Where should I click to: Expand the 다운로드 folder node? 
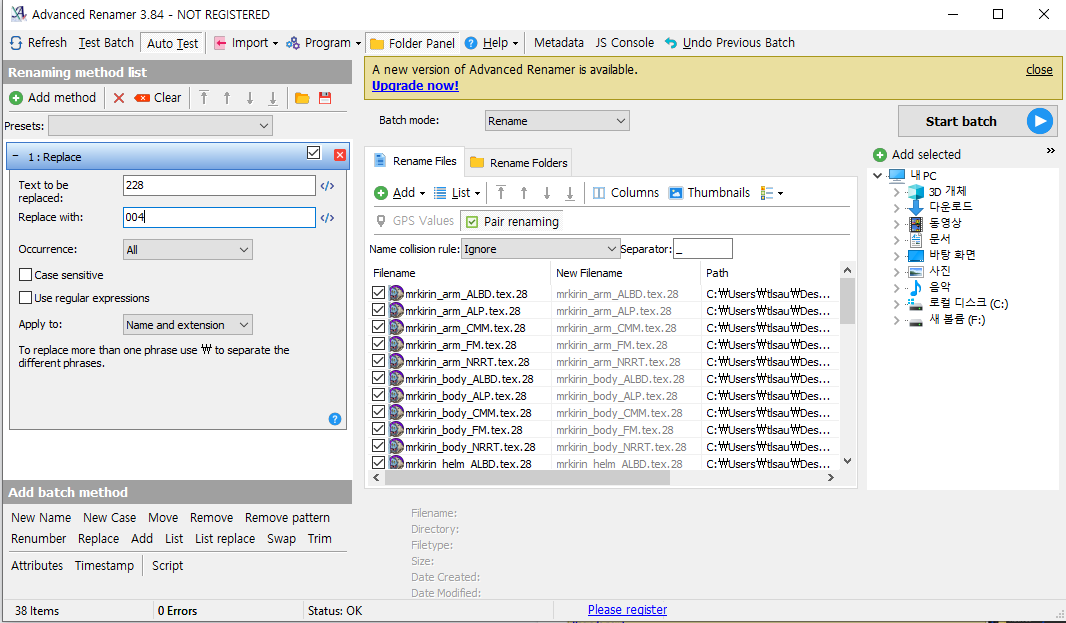pos(896,208)
